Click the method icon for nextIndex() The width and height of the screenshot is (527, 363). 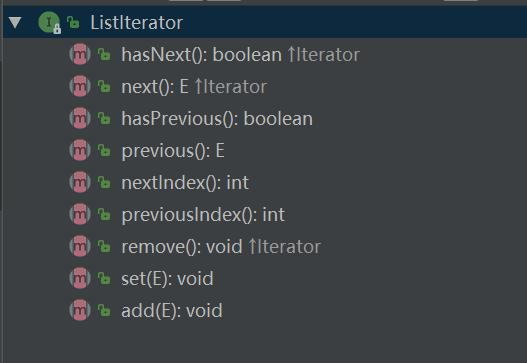pos(80,182)
